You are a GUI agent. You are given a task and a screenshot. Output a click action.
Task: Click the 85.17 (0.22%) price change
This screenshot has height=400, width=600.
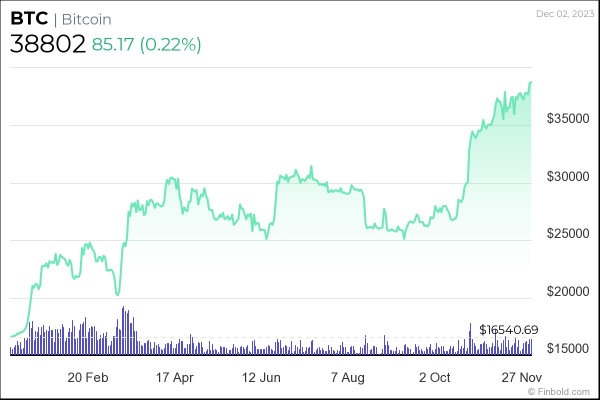pyautogui.click(x=146, y=45)
